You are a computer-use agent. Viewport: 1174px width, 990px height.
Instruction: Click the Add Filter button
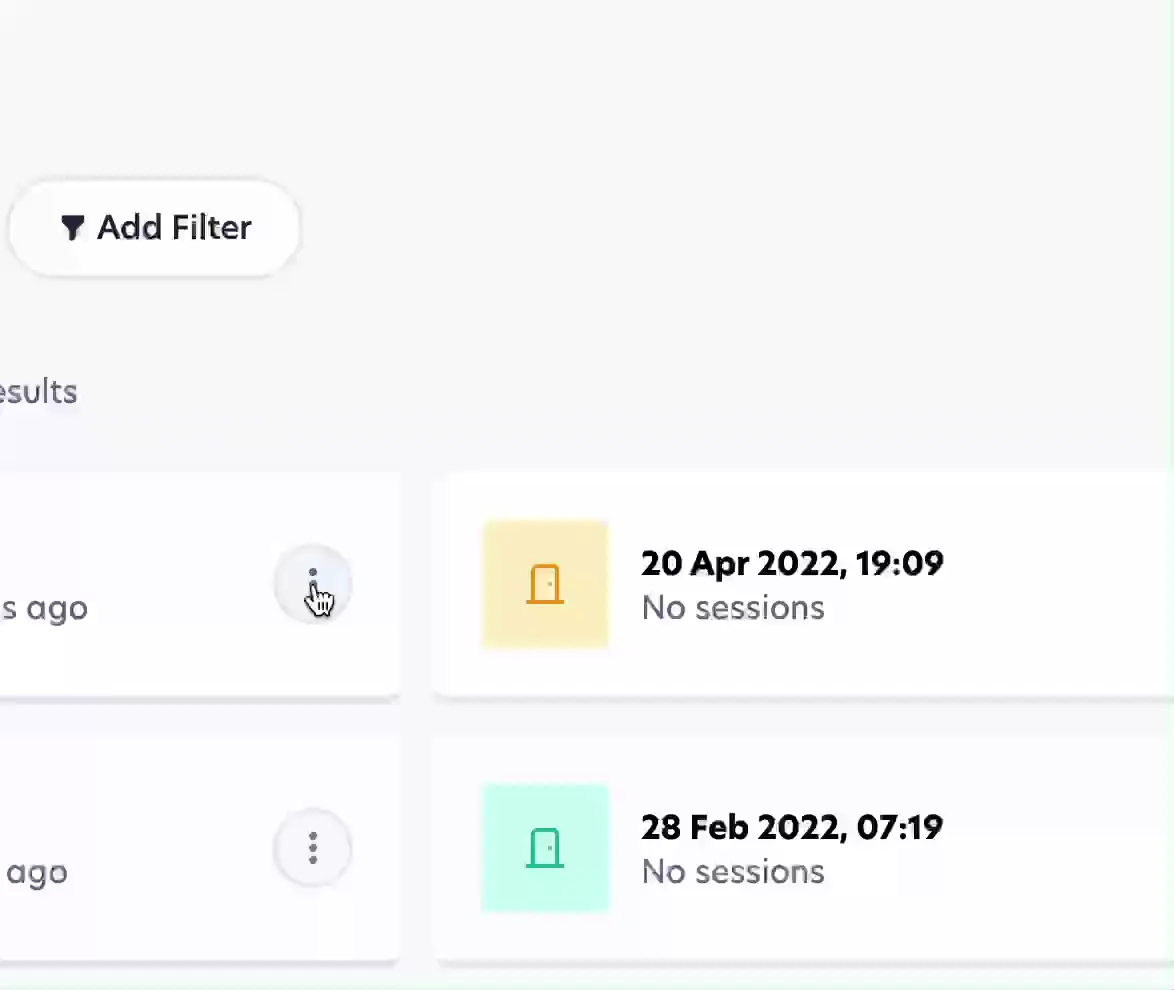coord(154,228)
